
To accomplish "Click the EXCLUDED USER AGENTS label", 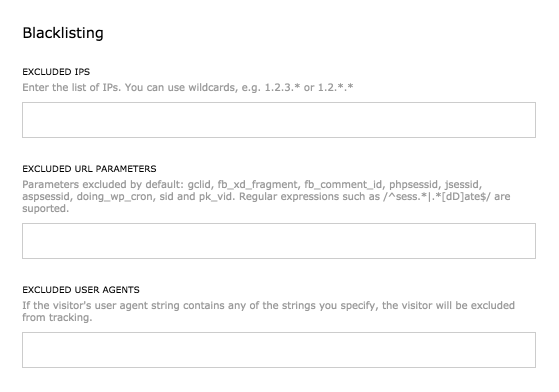I will [x=81, y=290].
